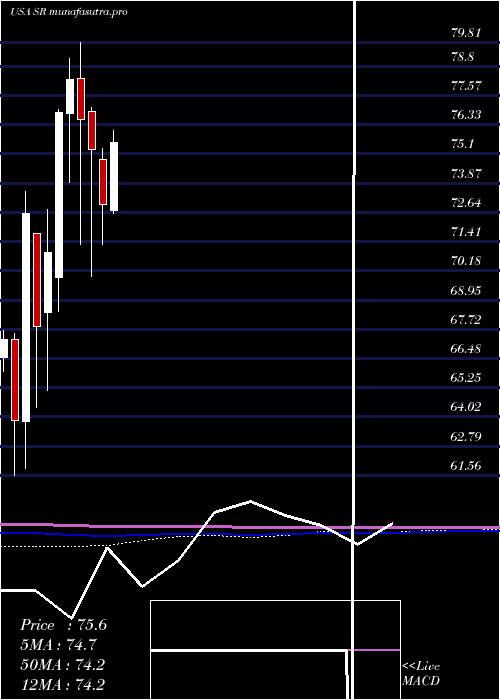Click the 67.72 price axis label
500x700 pixels.
pos(466,320)
